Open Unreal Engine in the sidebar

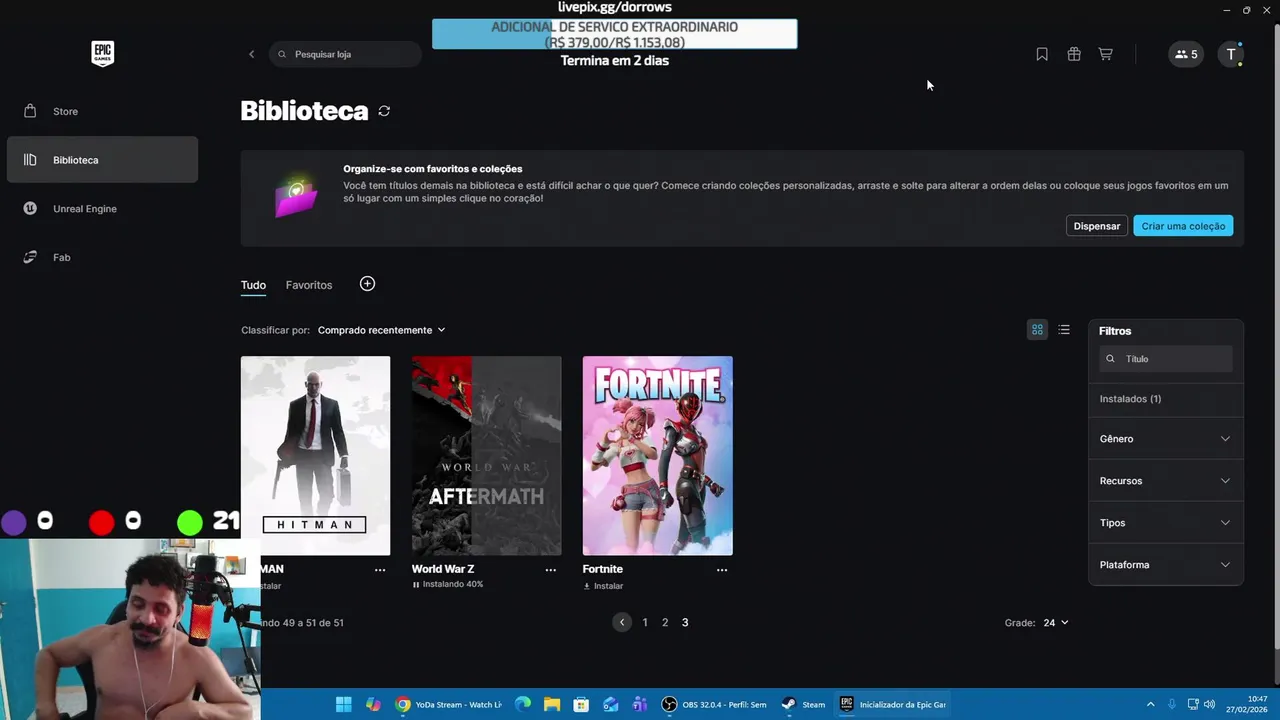click(102, 209)
